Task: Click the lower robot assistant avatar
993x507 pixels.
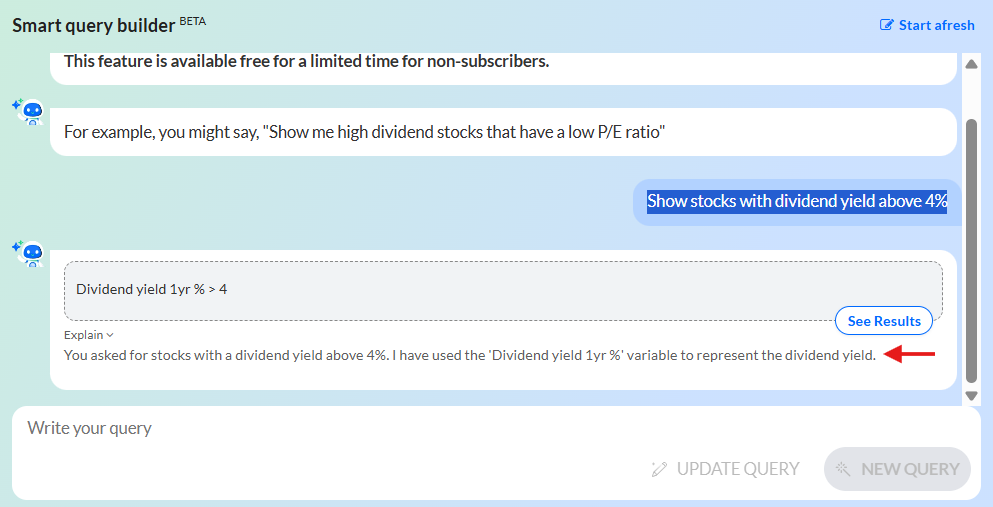Action: pos(27,253)
